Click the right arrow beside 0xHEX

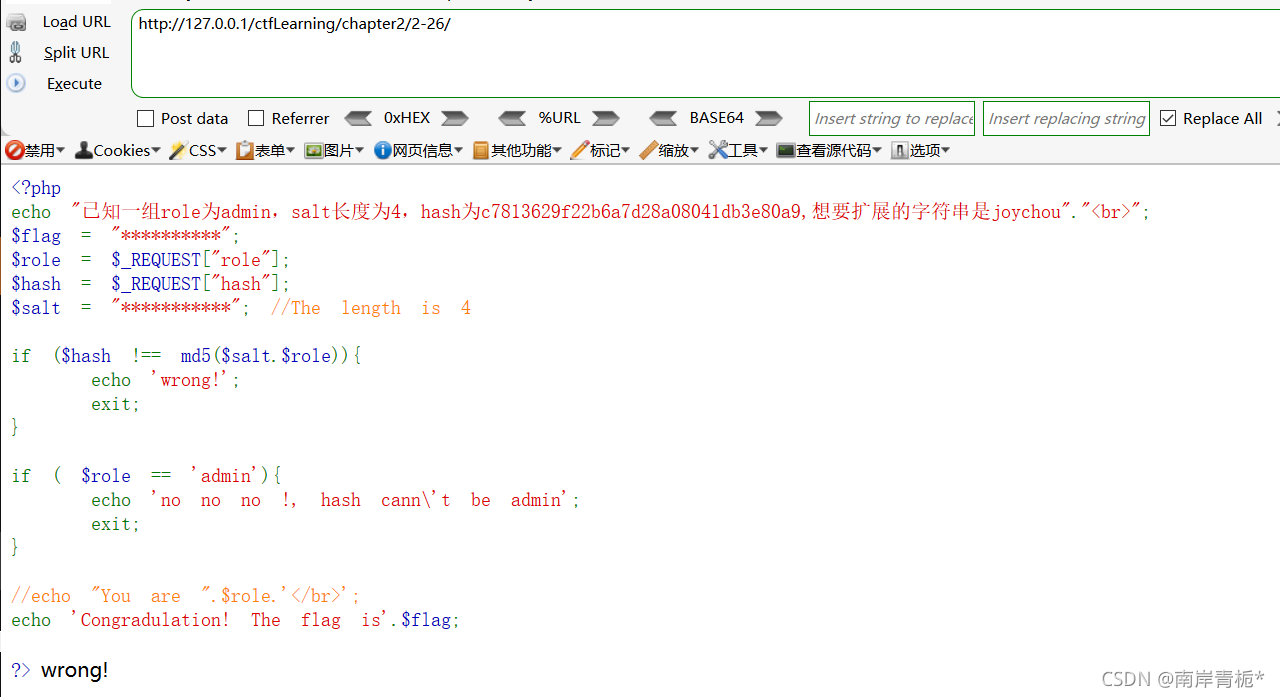[x=455, y=118]
